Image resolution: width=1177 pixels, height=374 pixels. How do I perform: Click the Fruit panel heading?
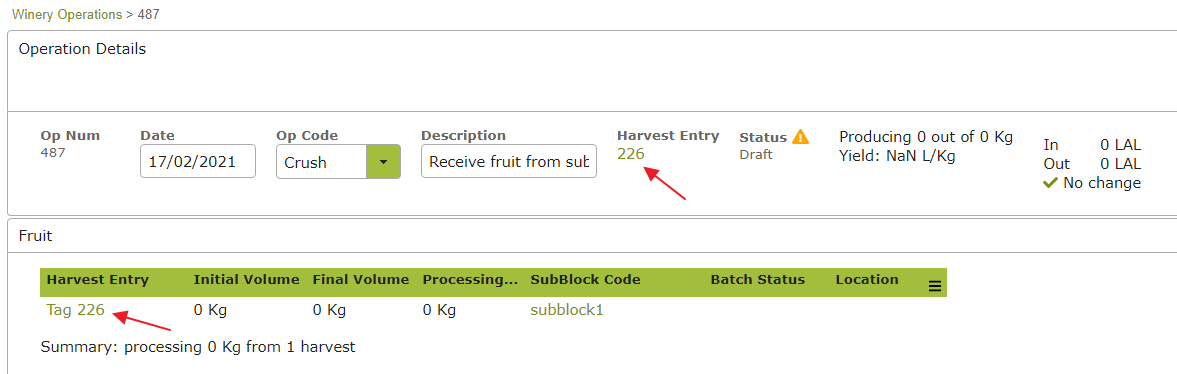pos(35,236)
